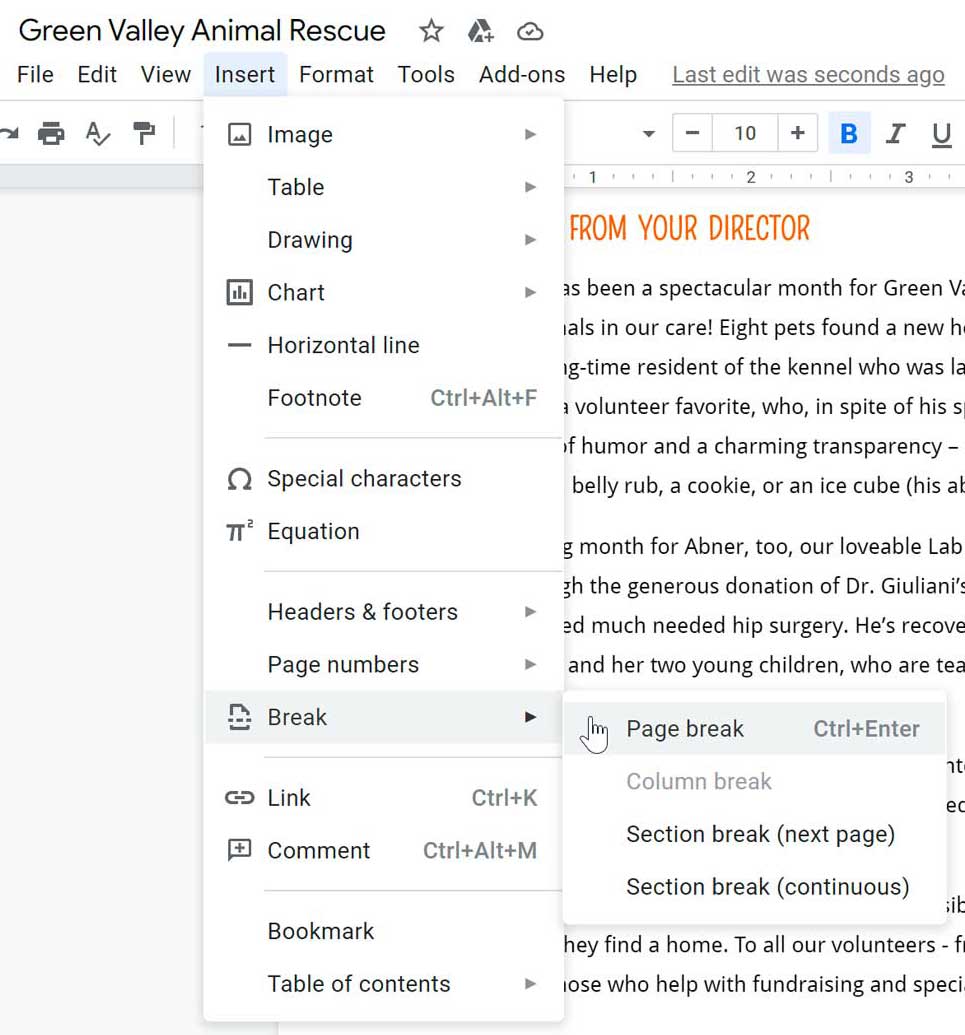Choose Page numbers menu entry
The height and width of the screenshot is (1035, 965).
[x=383, y=665]
